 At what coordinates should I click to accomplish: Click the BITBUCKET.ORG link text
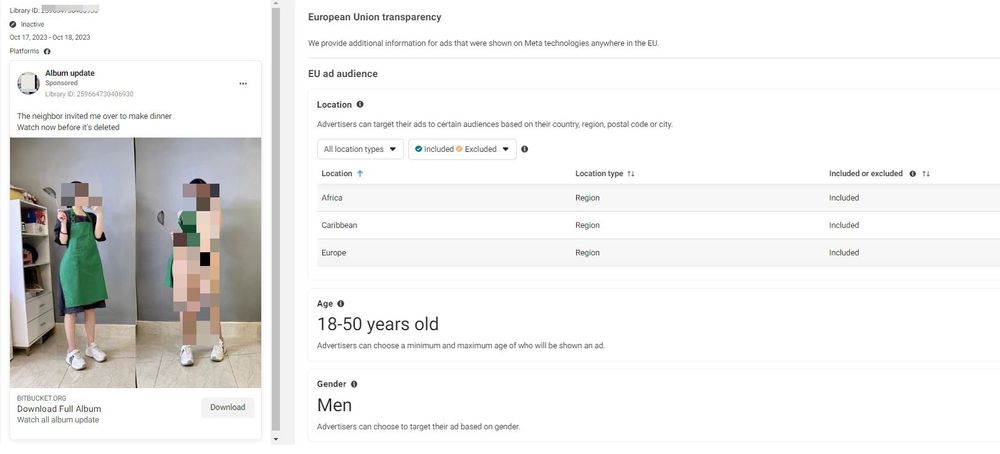pyautogui.click(x=42, y=398)
